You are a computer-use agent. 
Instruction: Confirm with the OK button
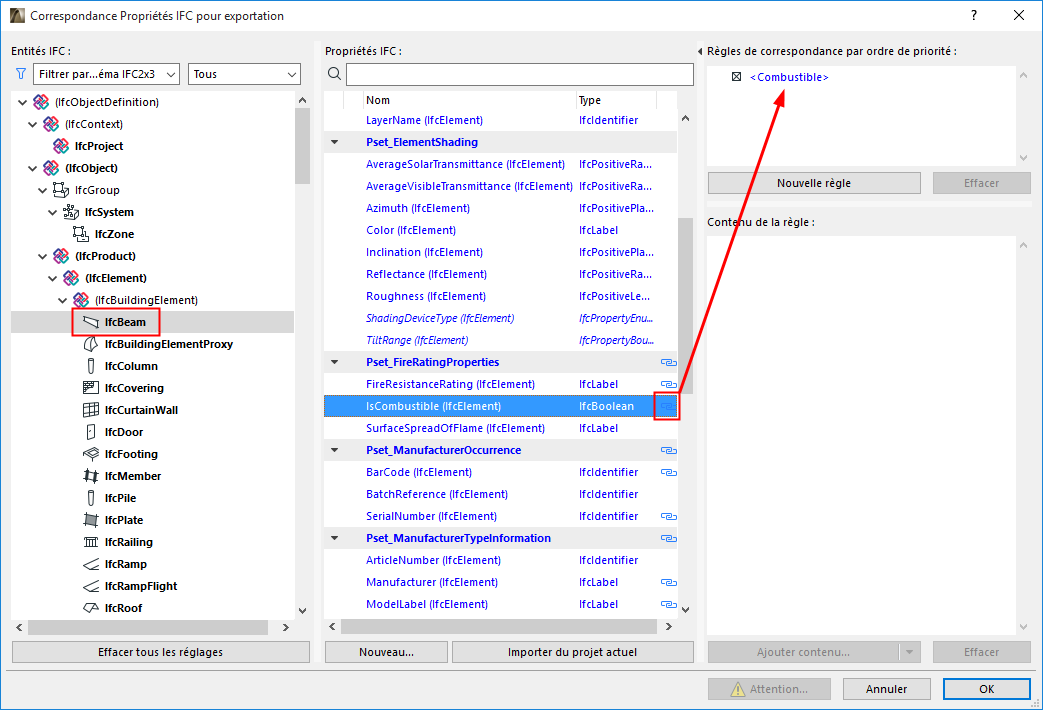click(986, 689)
